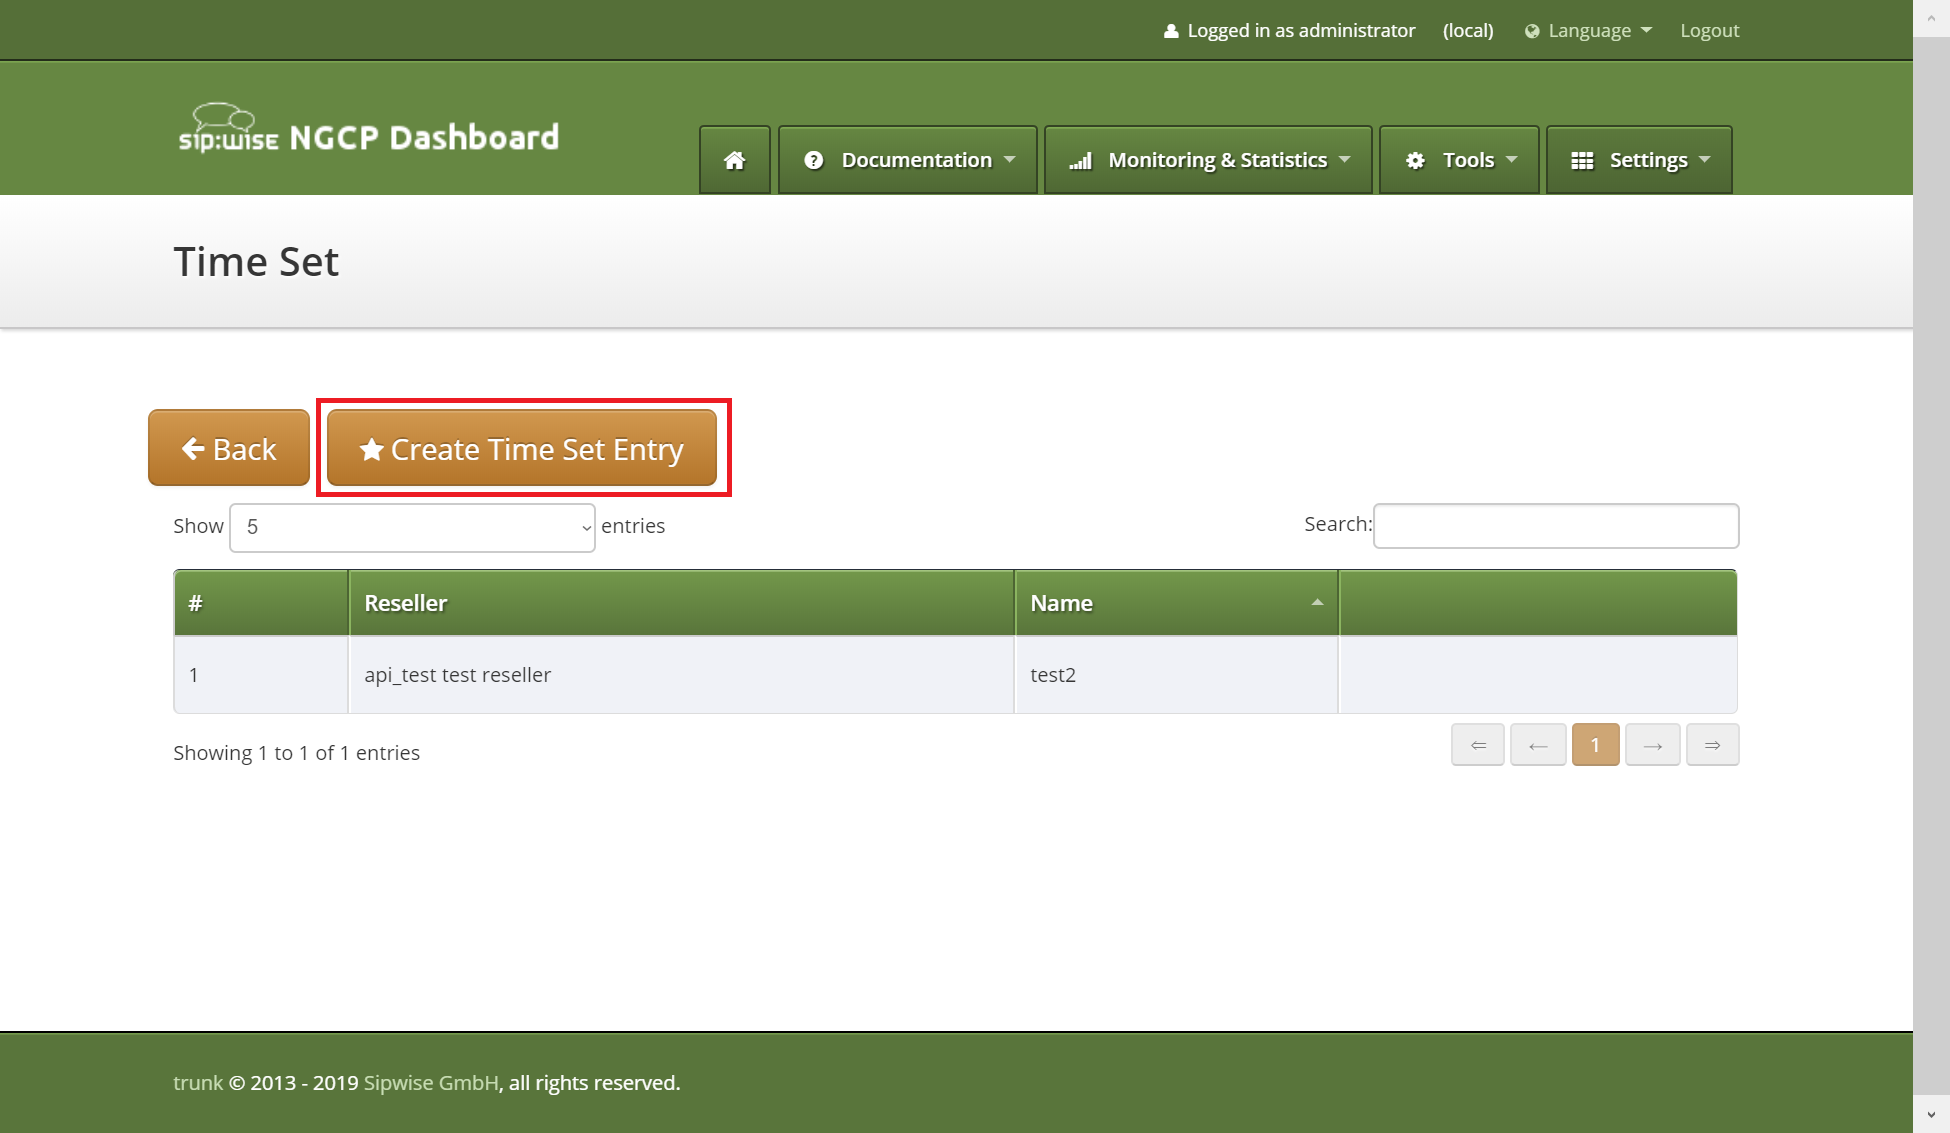Open the Language dropdown
Screen dimensions: 1950x1133
click(x=1588, y=31)
